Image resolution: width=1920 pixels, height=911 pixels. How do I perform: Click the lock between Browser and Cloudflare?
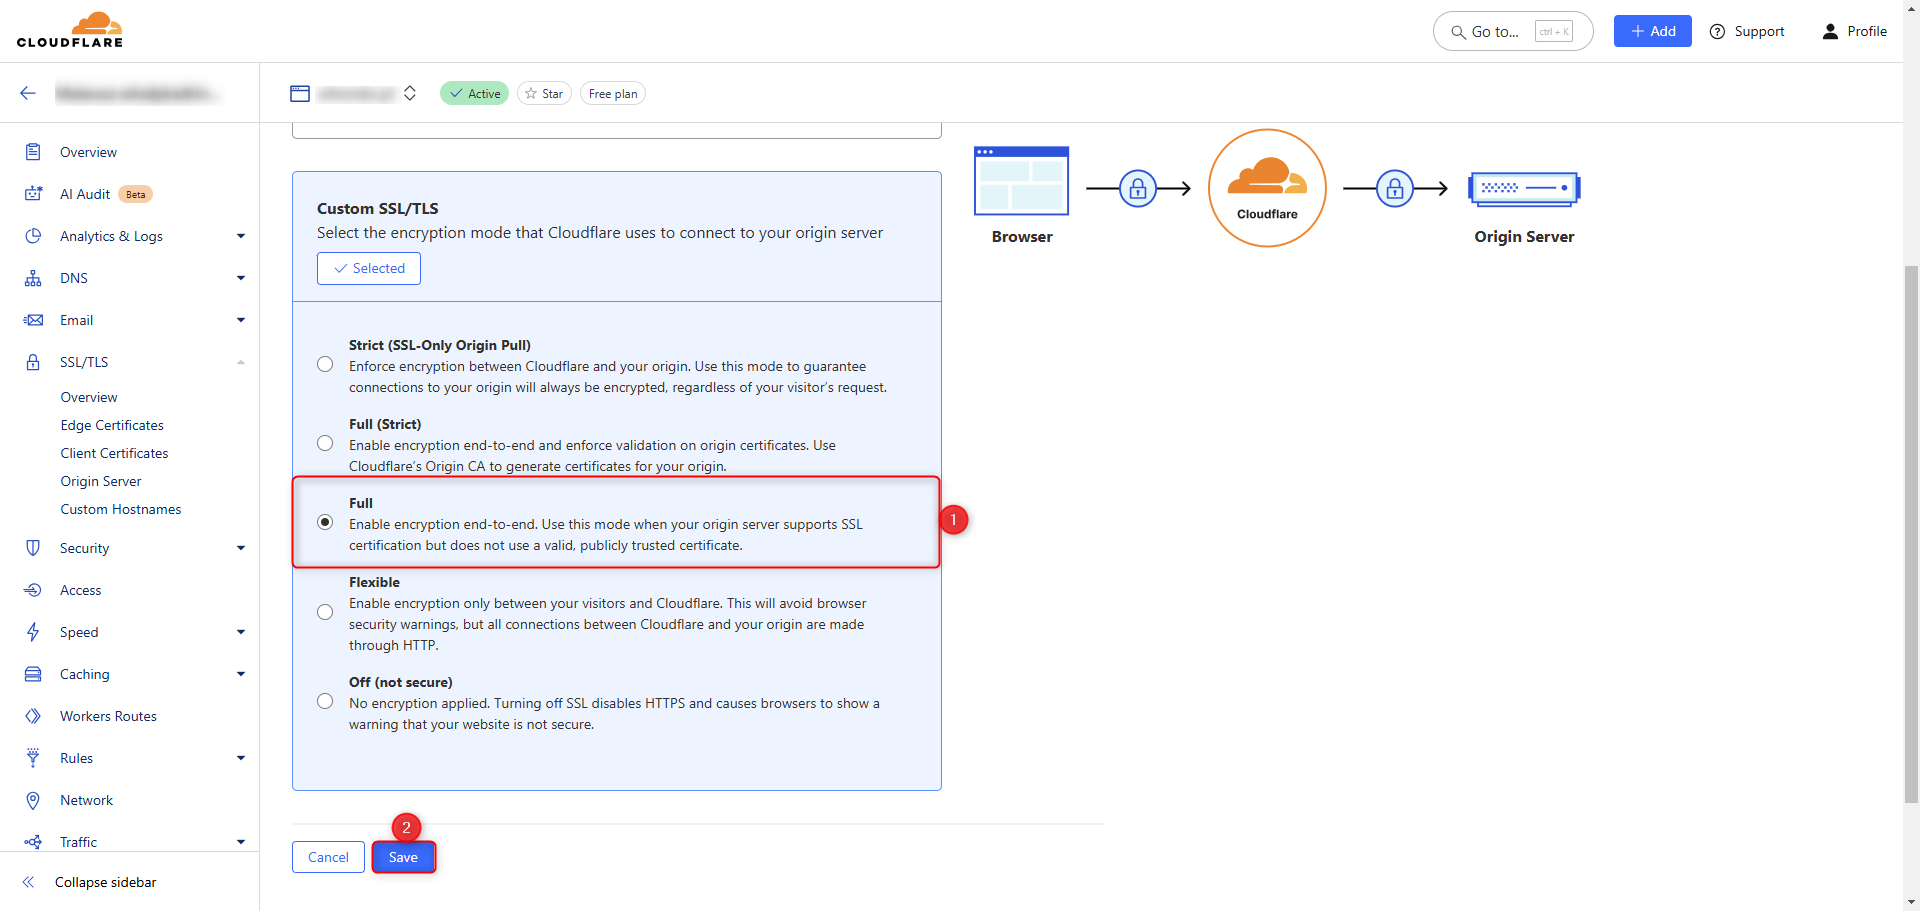coord(1138,188)
